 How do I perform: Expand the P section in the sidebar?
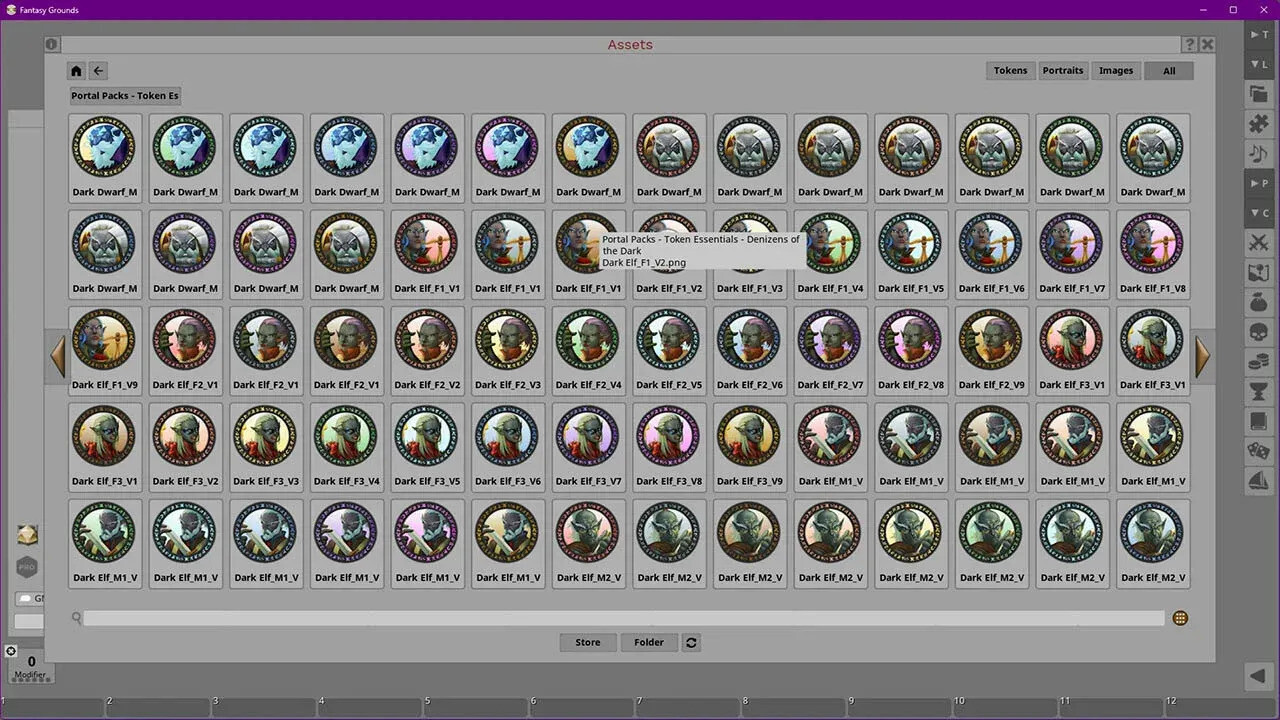(x=1258, y=183)
